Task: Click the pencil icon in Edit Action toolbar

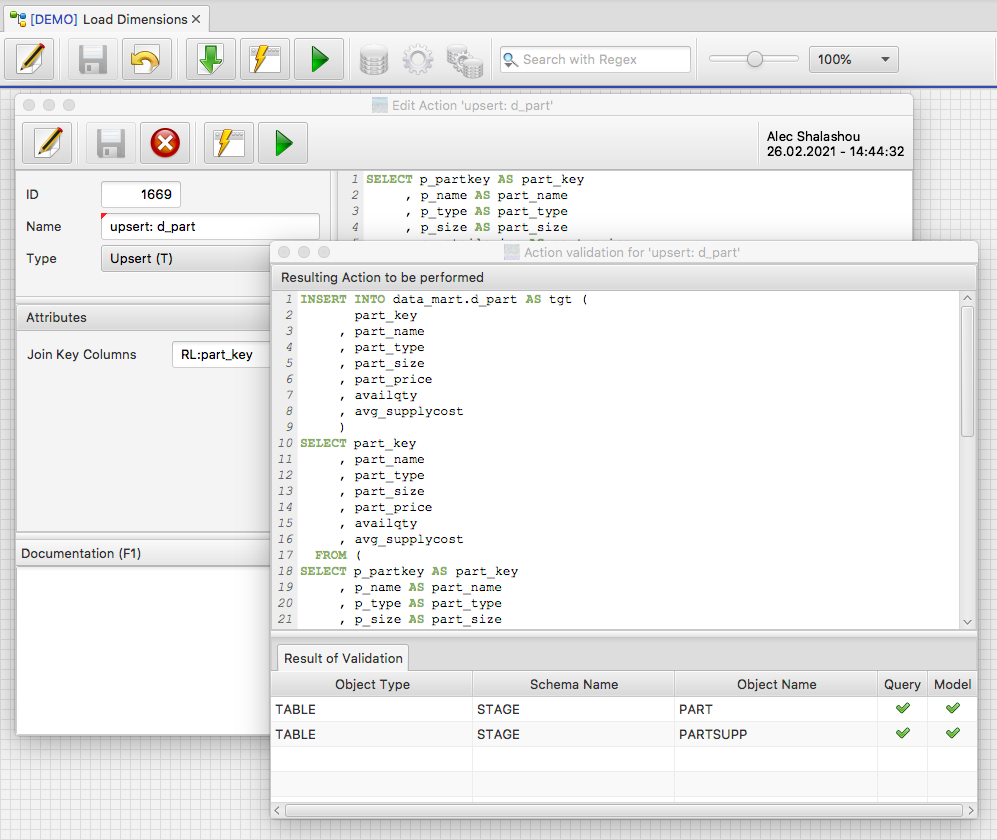Action: 47,144
